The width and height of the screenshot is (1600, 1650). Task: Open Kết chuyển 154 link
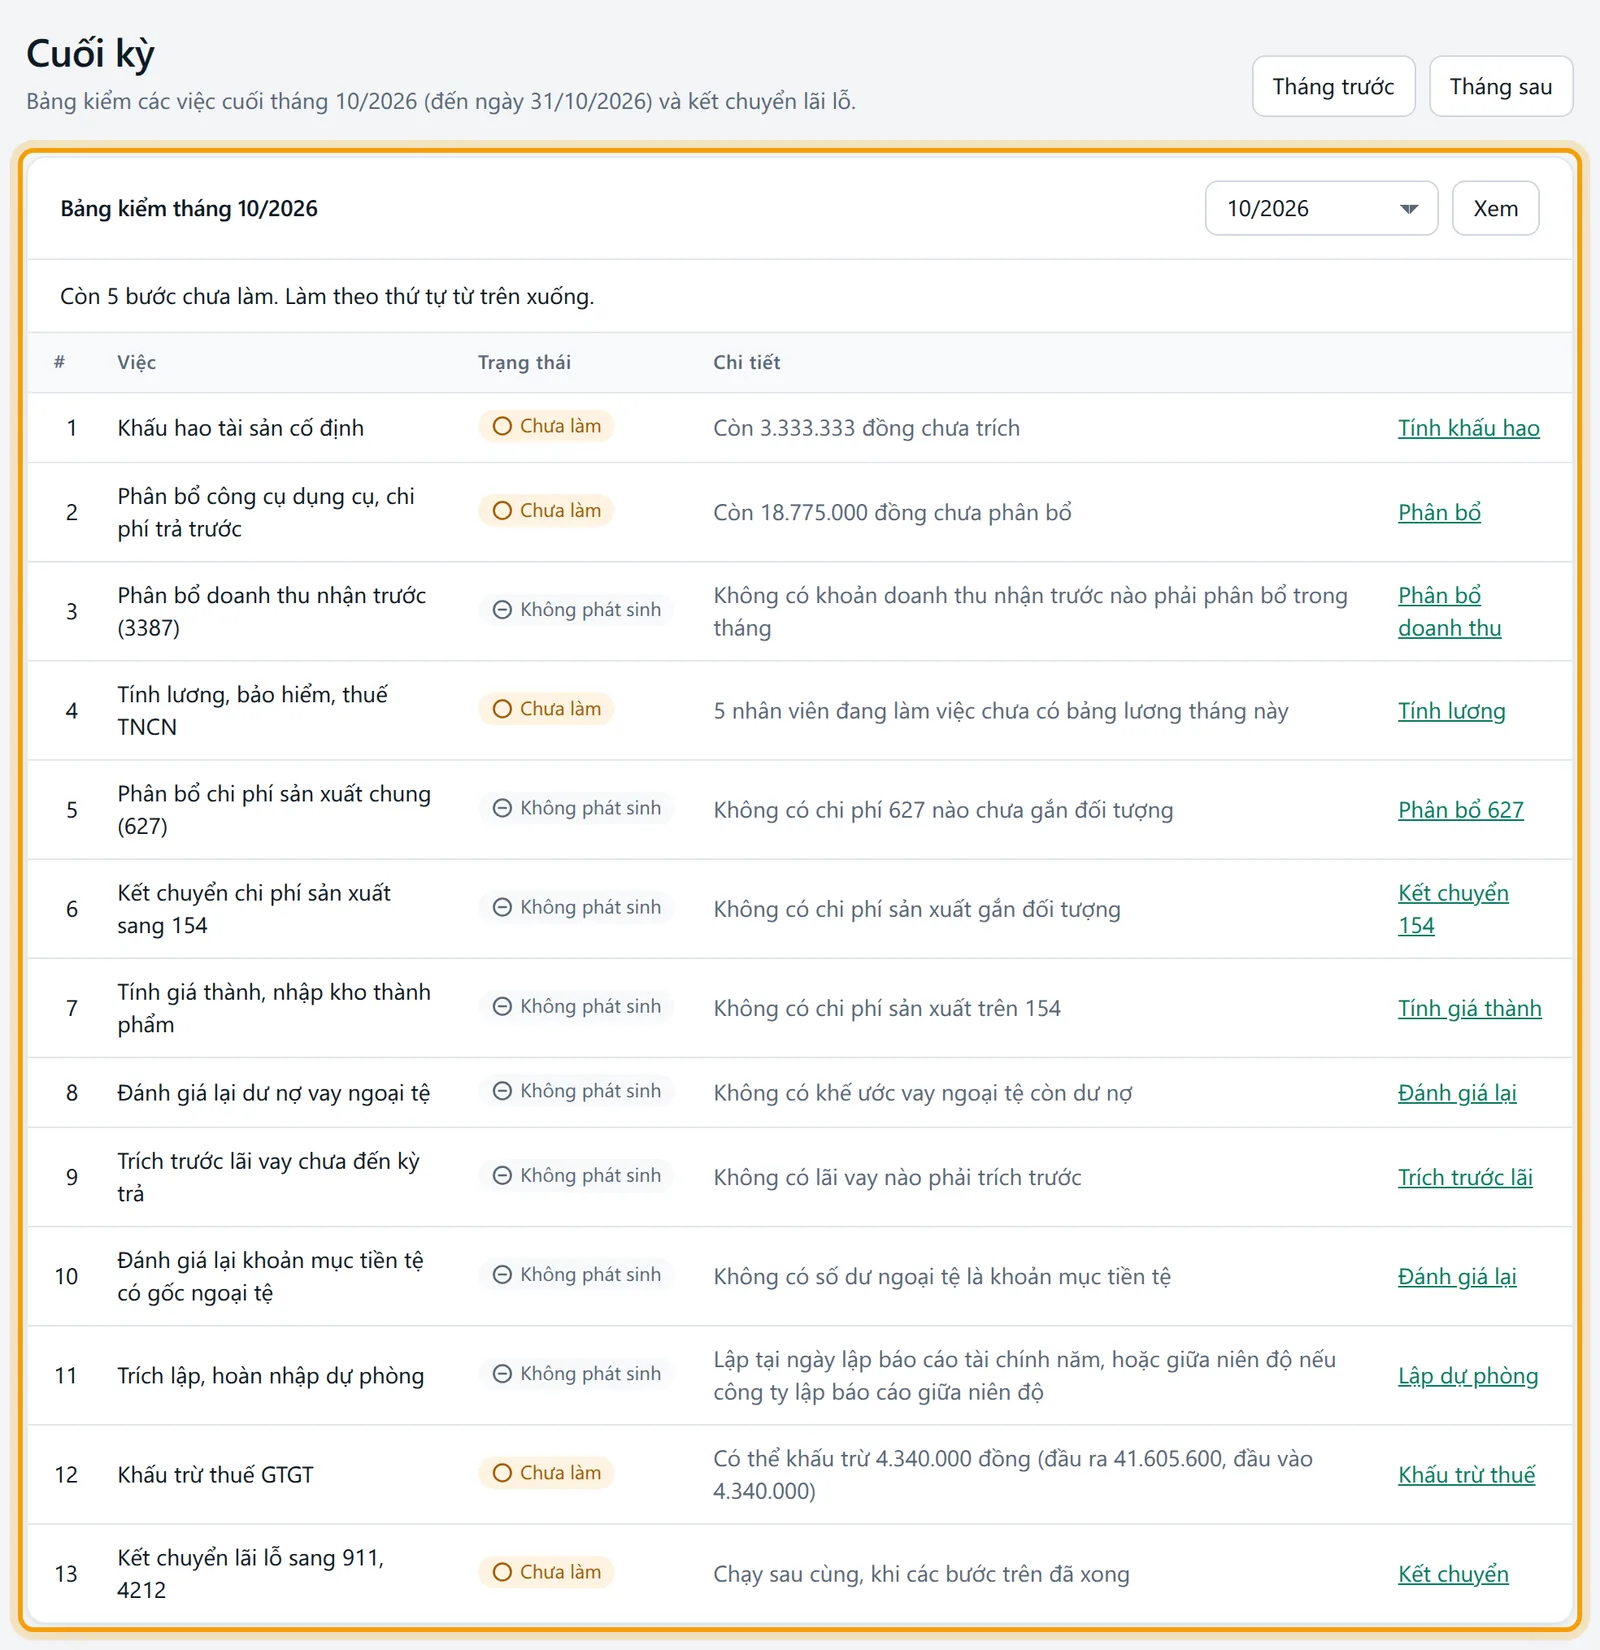click(x=1453, y=909)
